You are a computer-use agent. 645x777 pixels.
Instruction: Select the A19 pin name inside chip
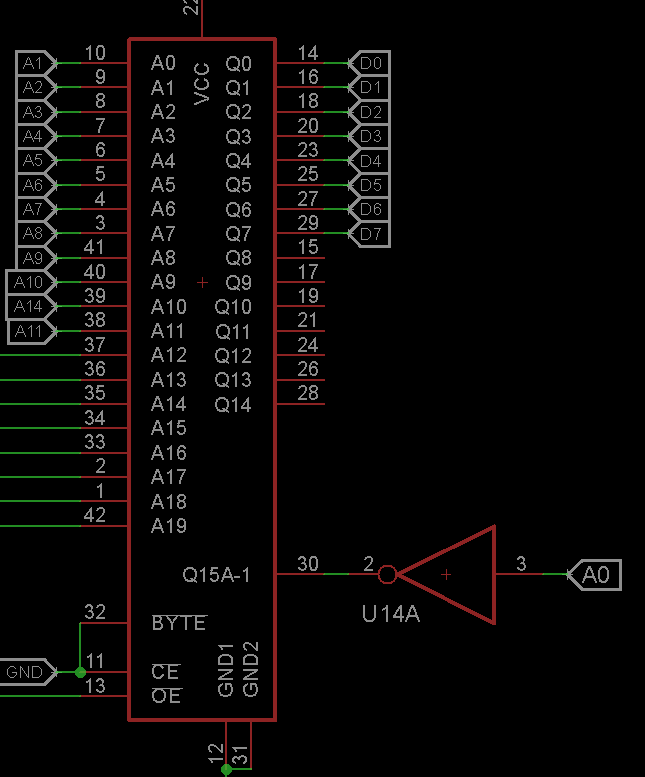168,526
